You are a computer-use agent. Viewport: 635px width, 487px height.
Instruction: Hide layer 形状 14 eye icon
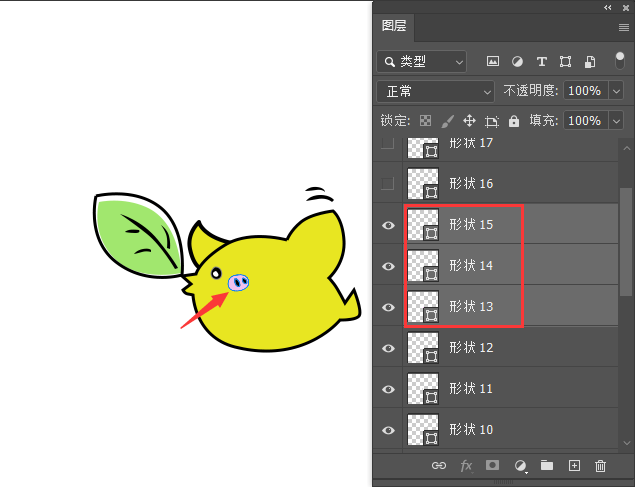[x=388, y=266]
